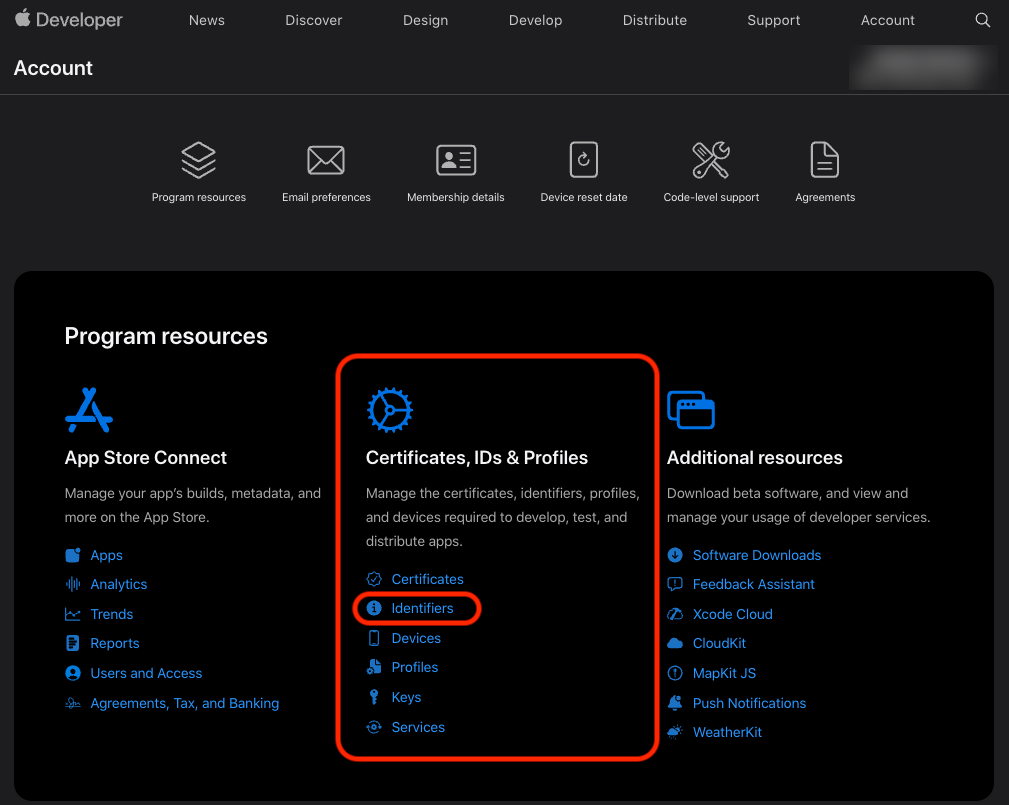Open Code-level support tools icon

coord(711,160)
